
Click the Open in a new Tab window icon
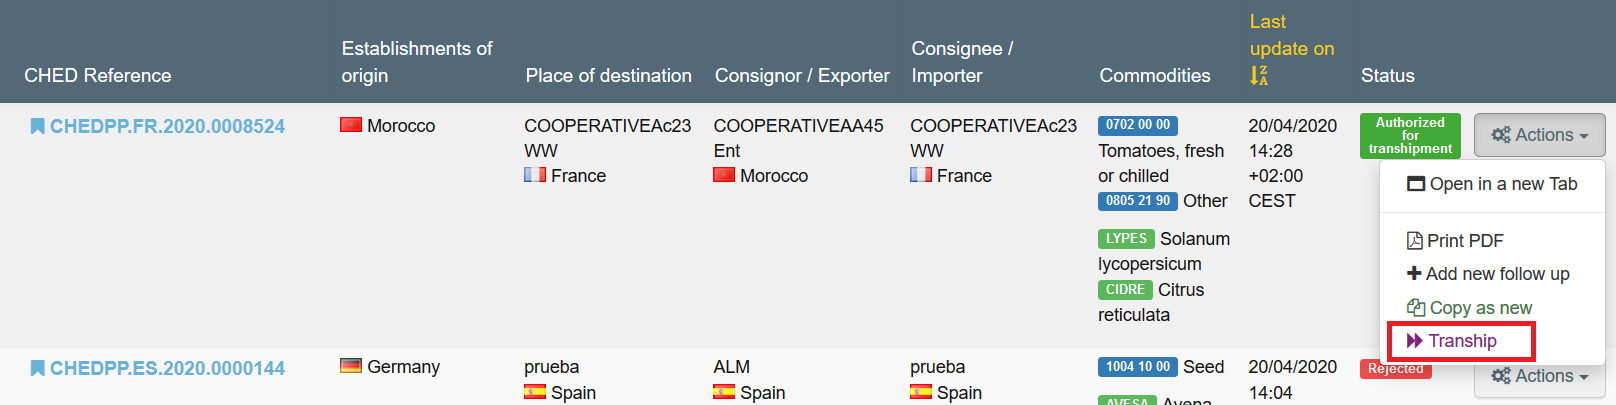click(1416, 184)
